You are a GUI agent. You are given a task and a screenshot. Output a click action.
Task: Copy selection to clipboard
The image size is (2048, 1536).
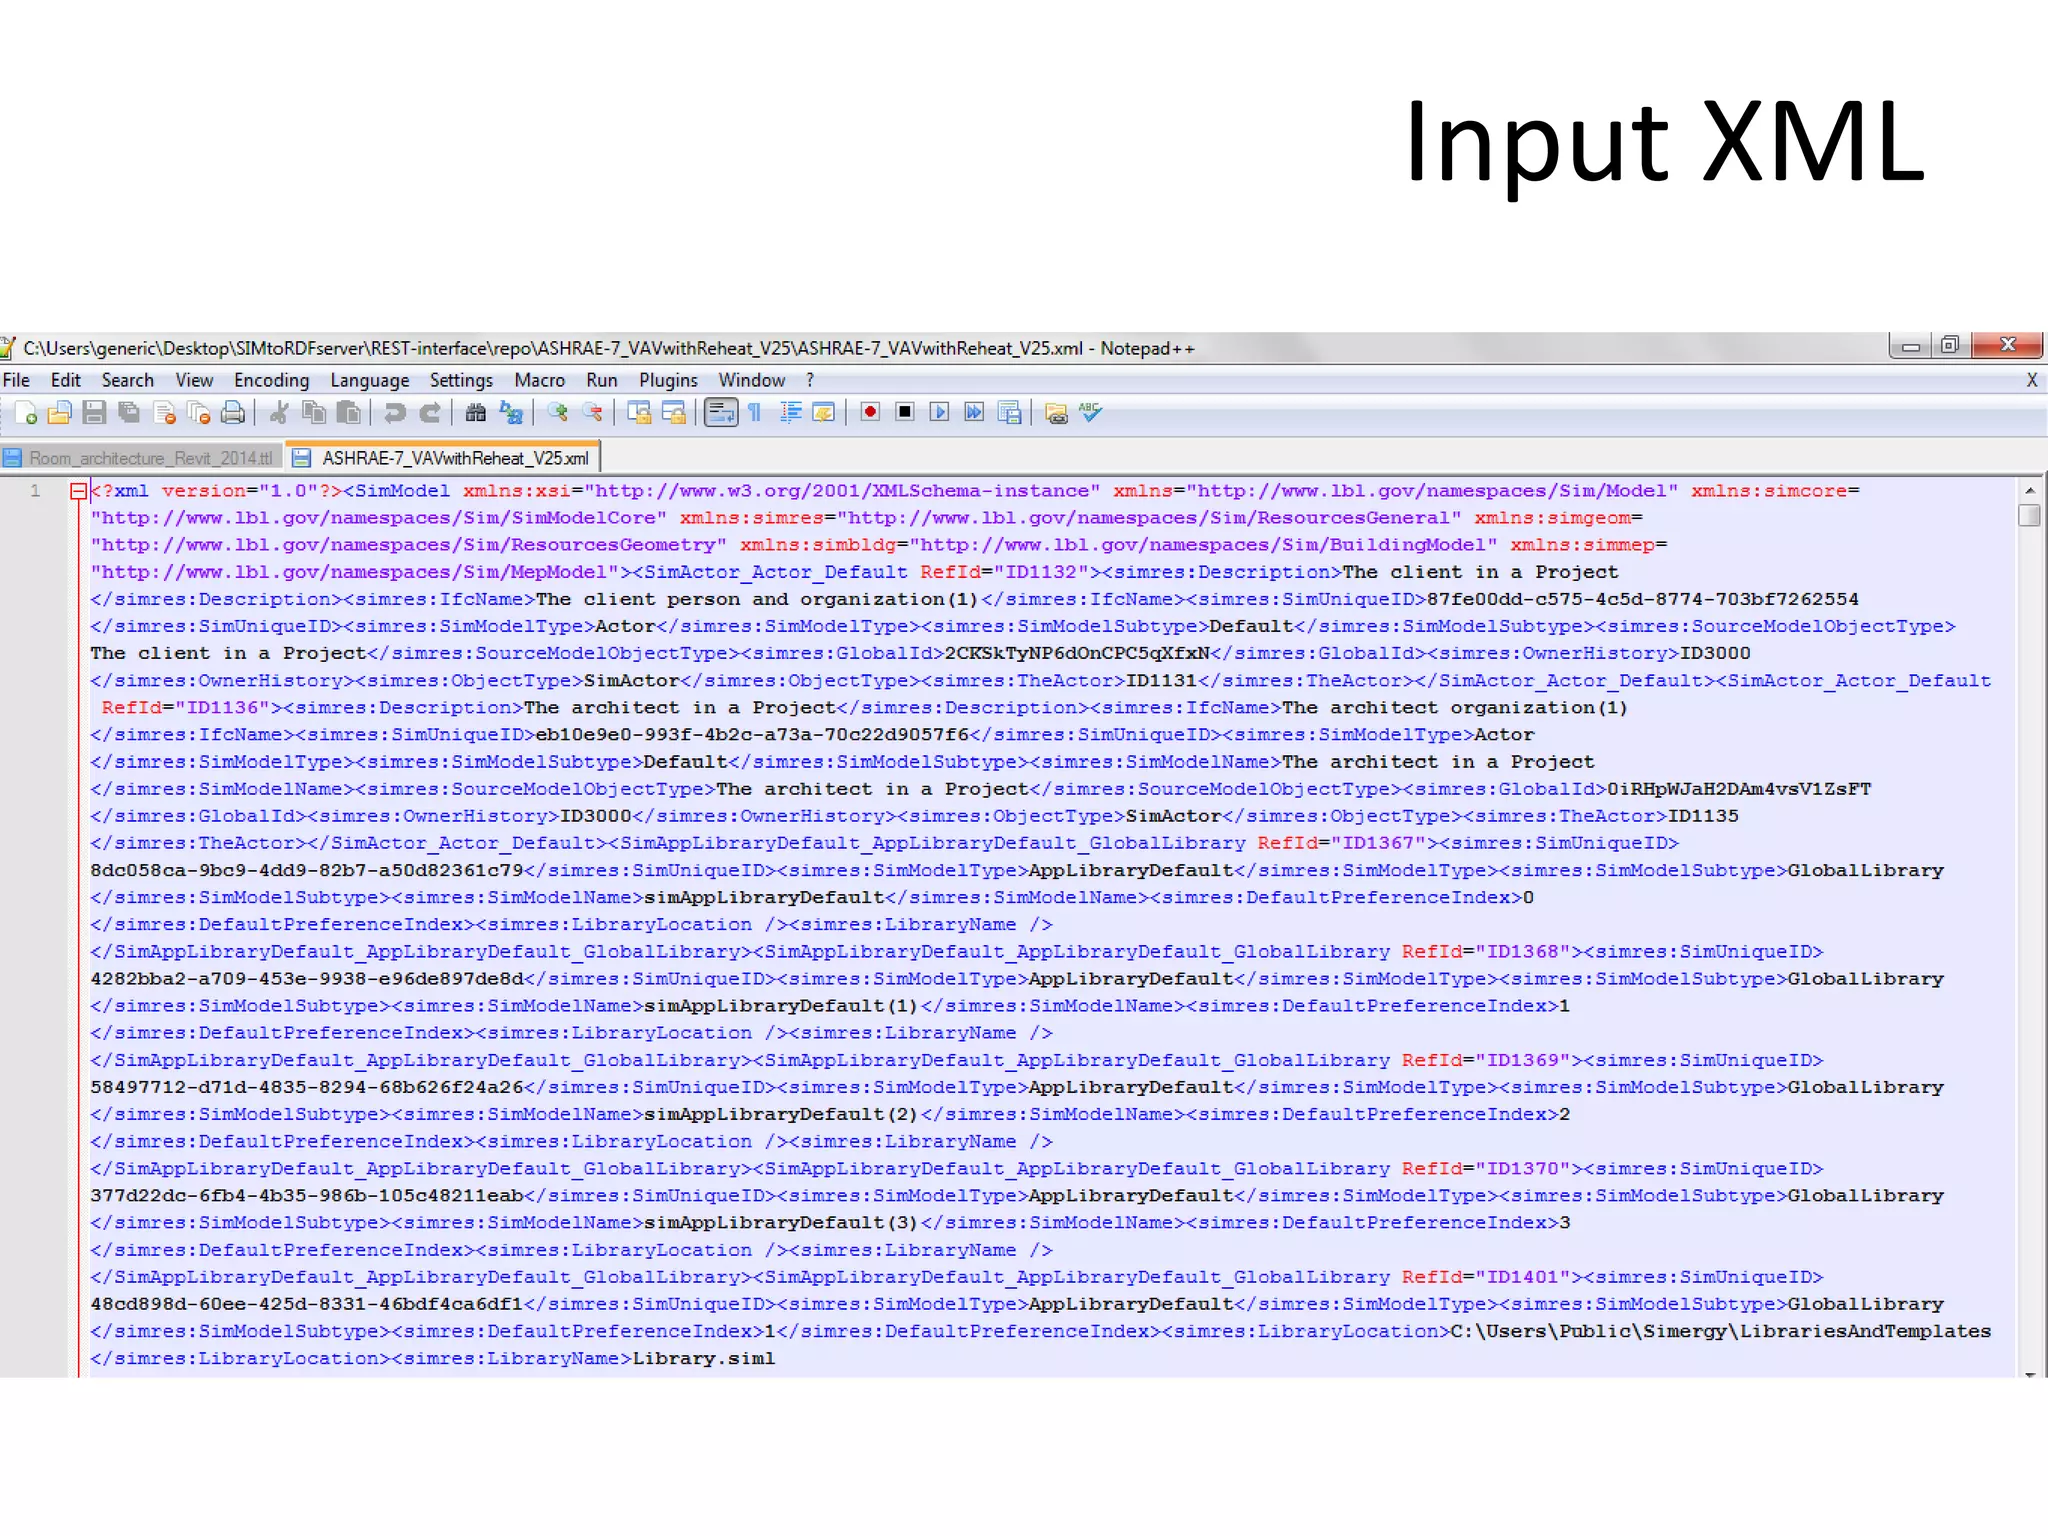(314, 412)
